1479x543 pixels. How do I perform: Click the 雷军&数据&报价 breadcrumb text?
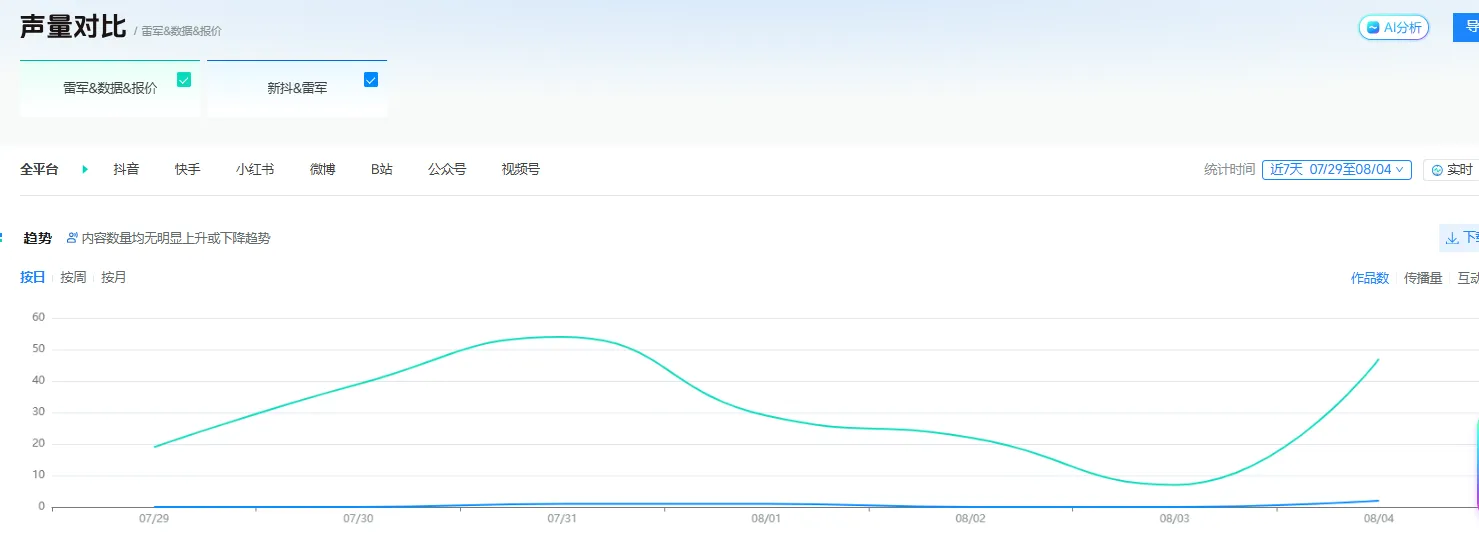click(x=181, y=31)
